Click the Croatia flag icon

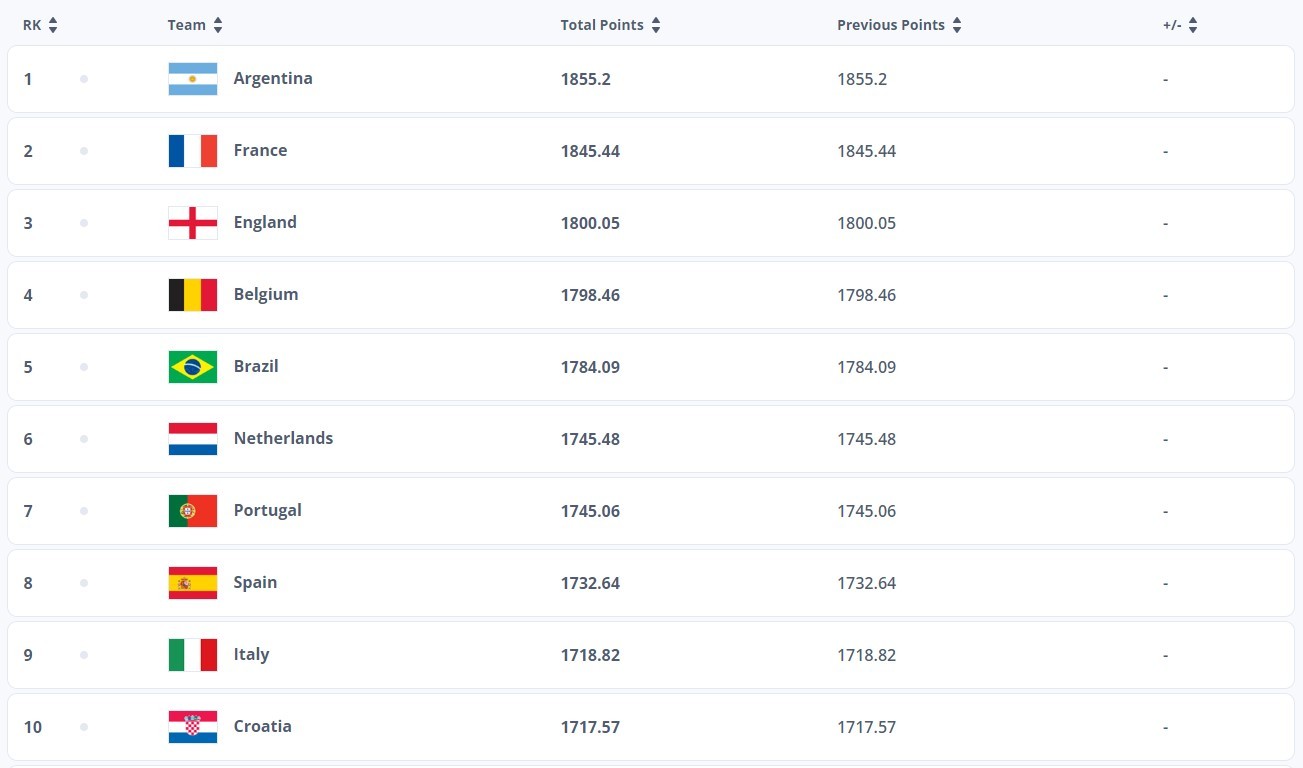click(x=193, y=727)
